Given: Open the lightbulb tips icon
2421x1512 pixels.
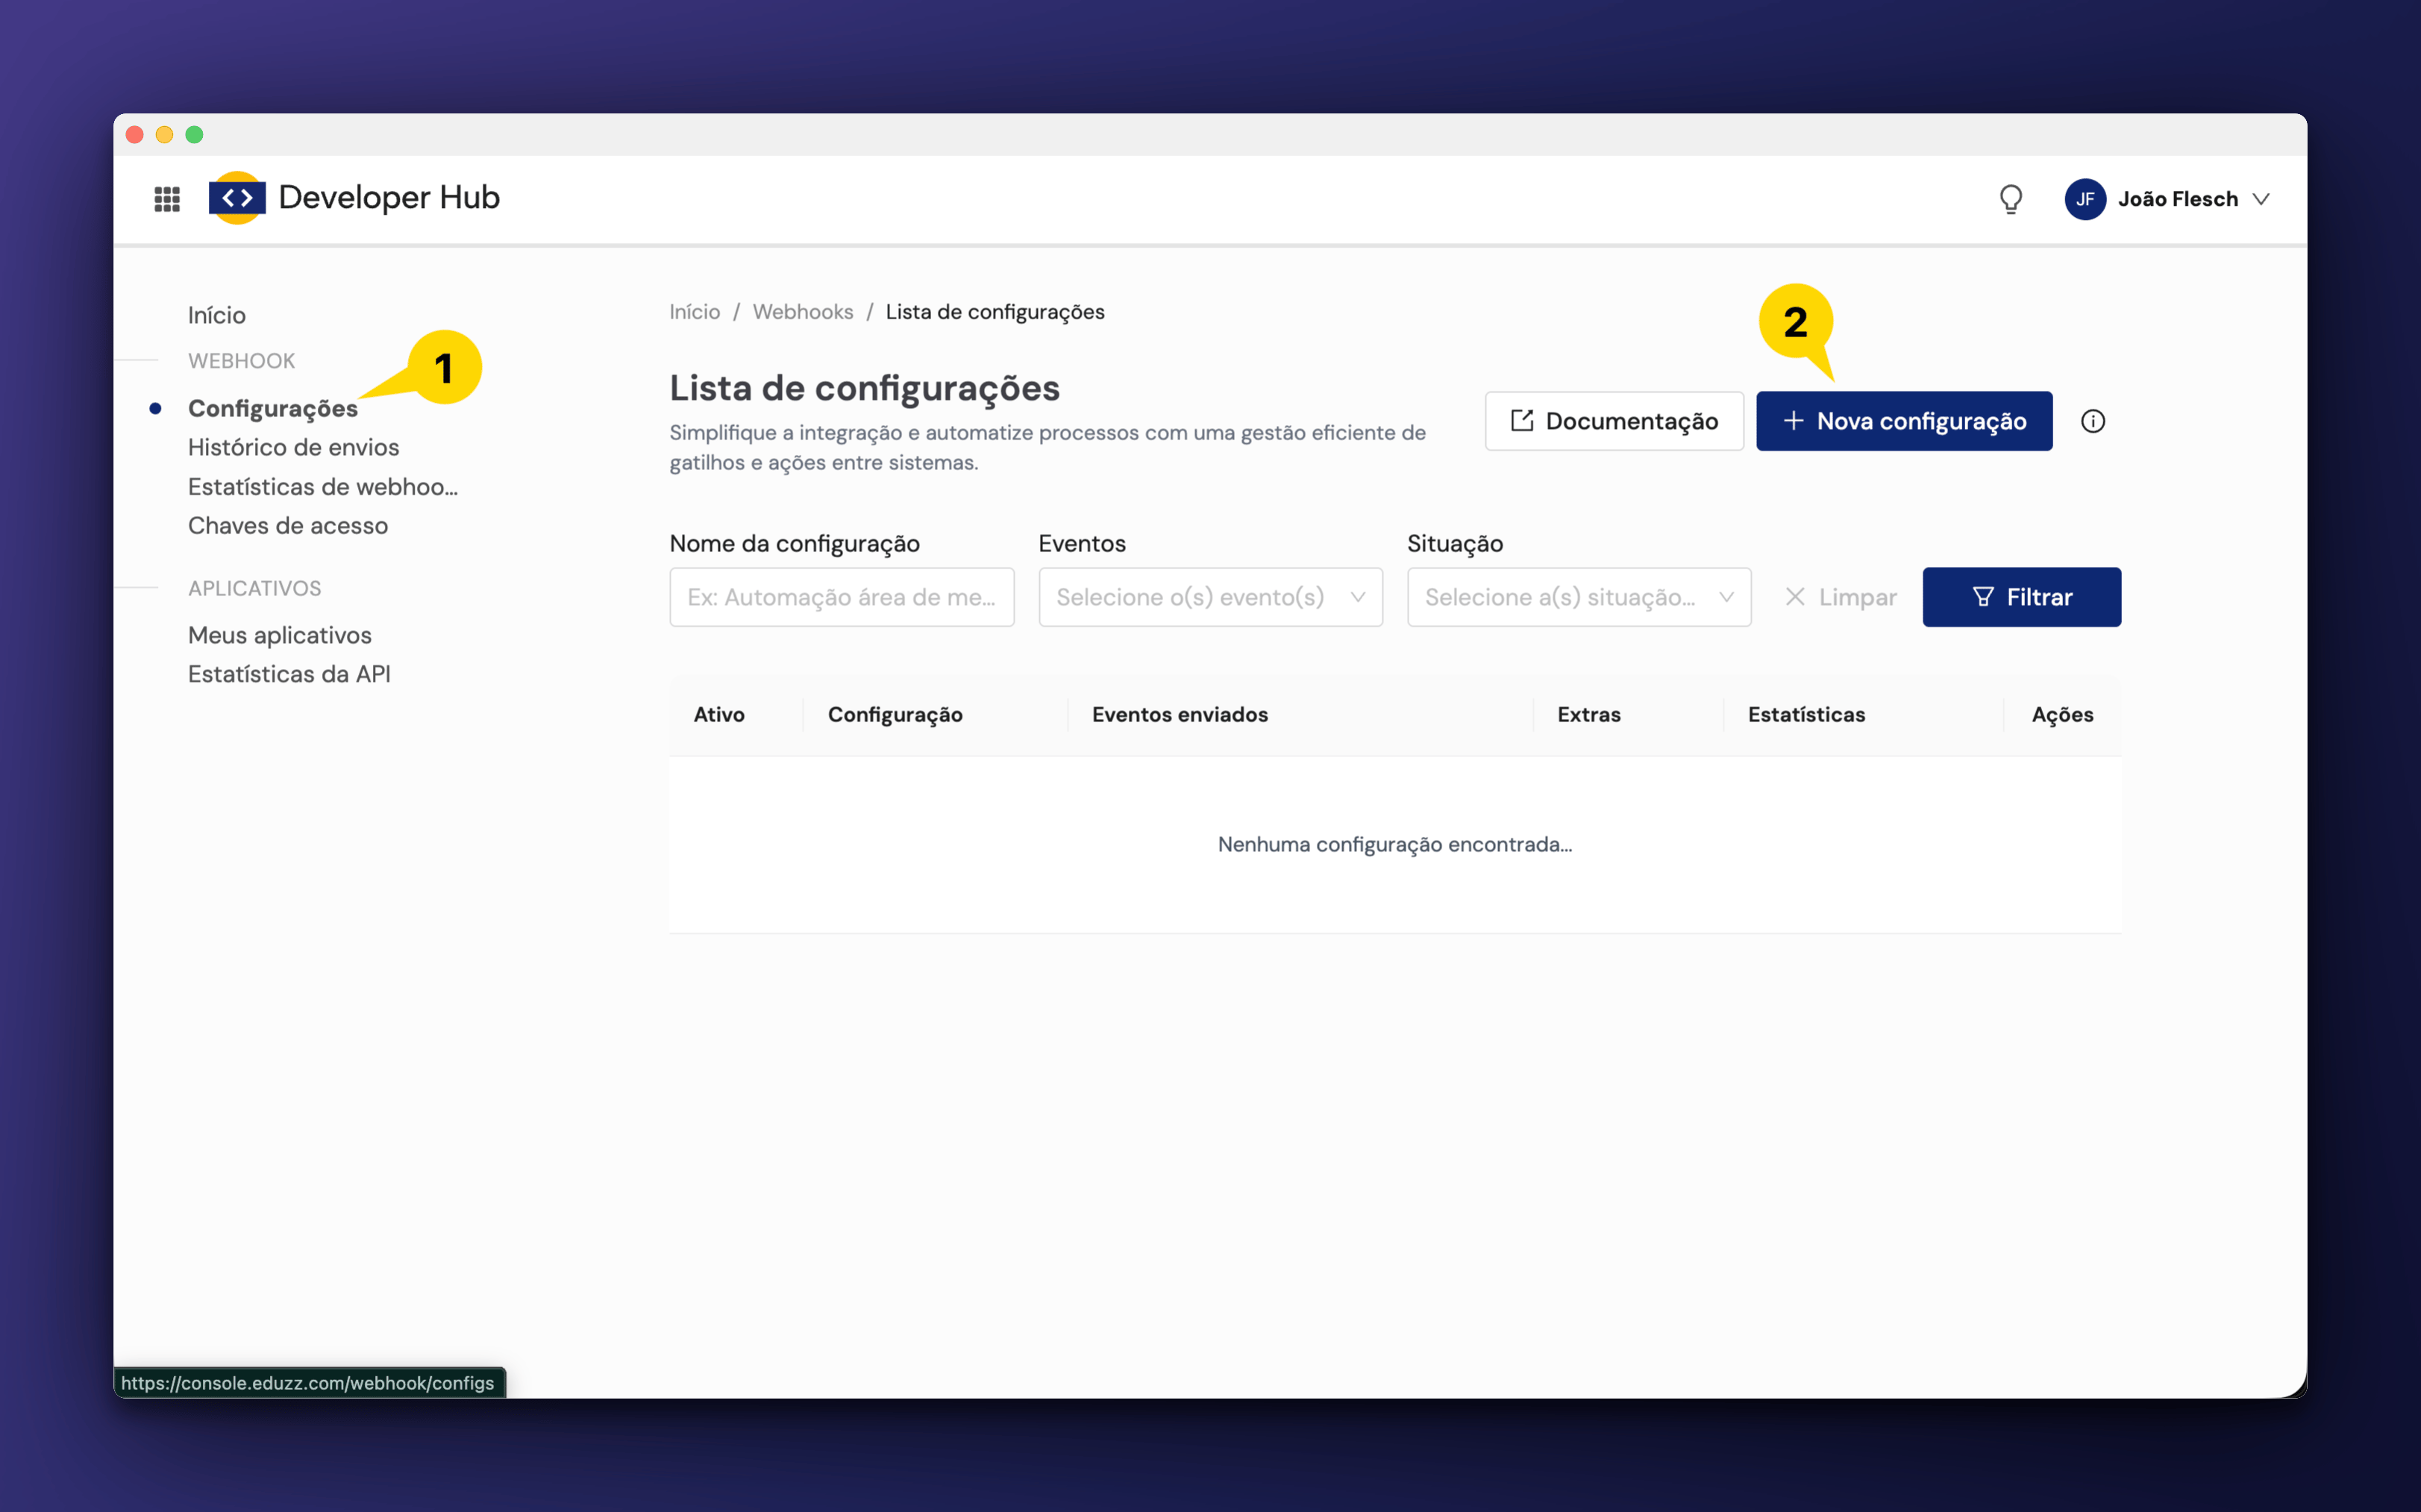Looking at the screenshot, I should tap(2011, 199).
